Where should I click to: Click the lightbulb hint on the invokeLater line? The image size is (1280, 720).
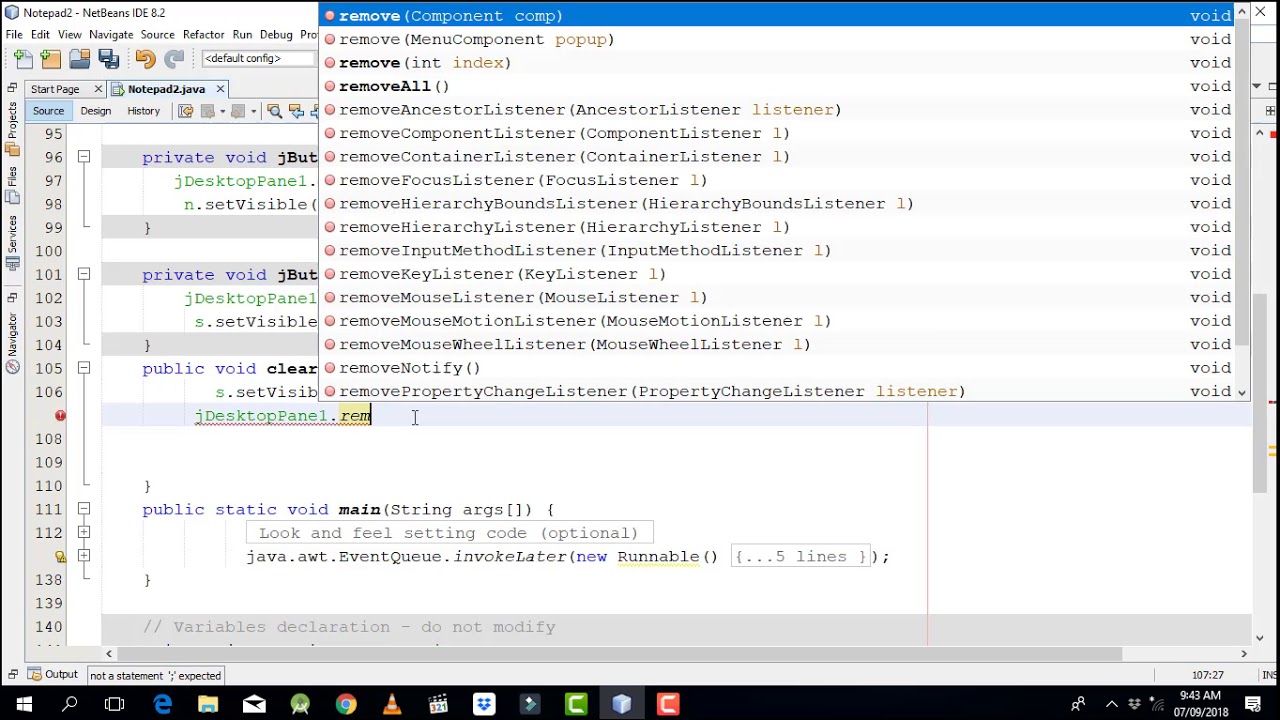pos(60,556)
